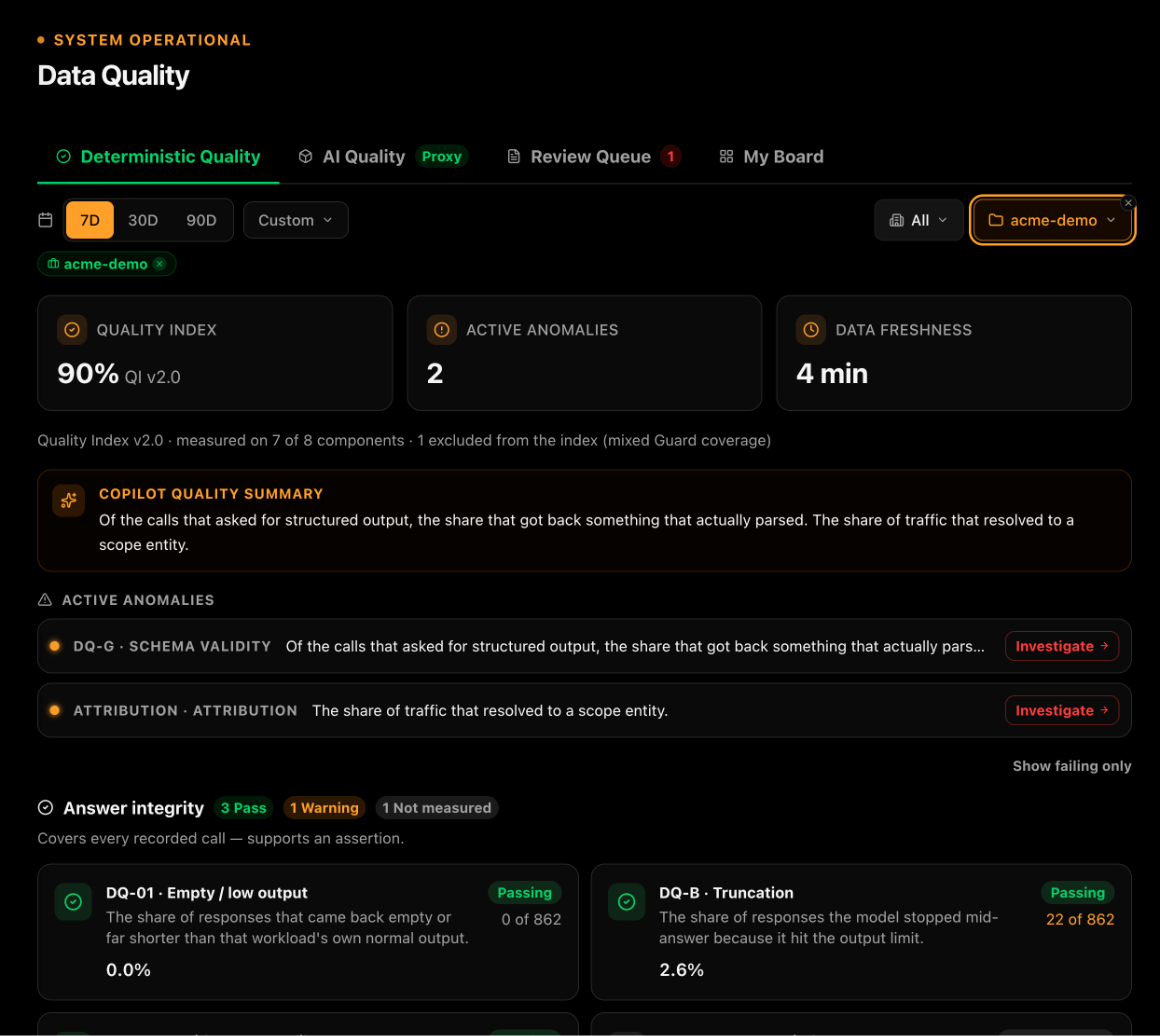The image size is (1160, 1036).
Task: Go to the My Board tab
Action: pos(772,157)
